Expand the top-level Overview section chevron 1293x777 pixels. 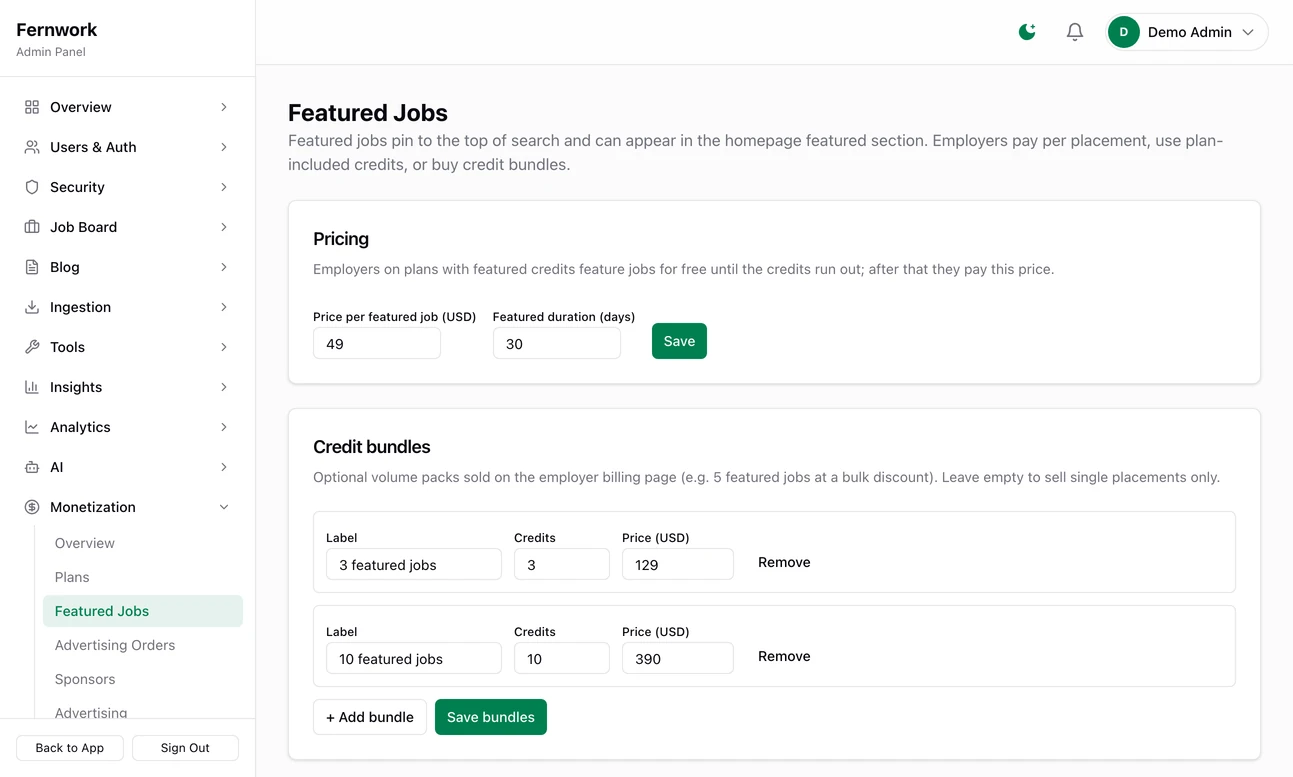click(x=224, y=107)
